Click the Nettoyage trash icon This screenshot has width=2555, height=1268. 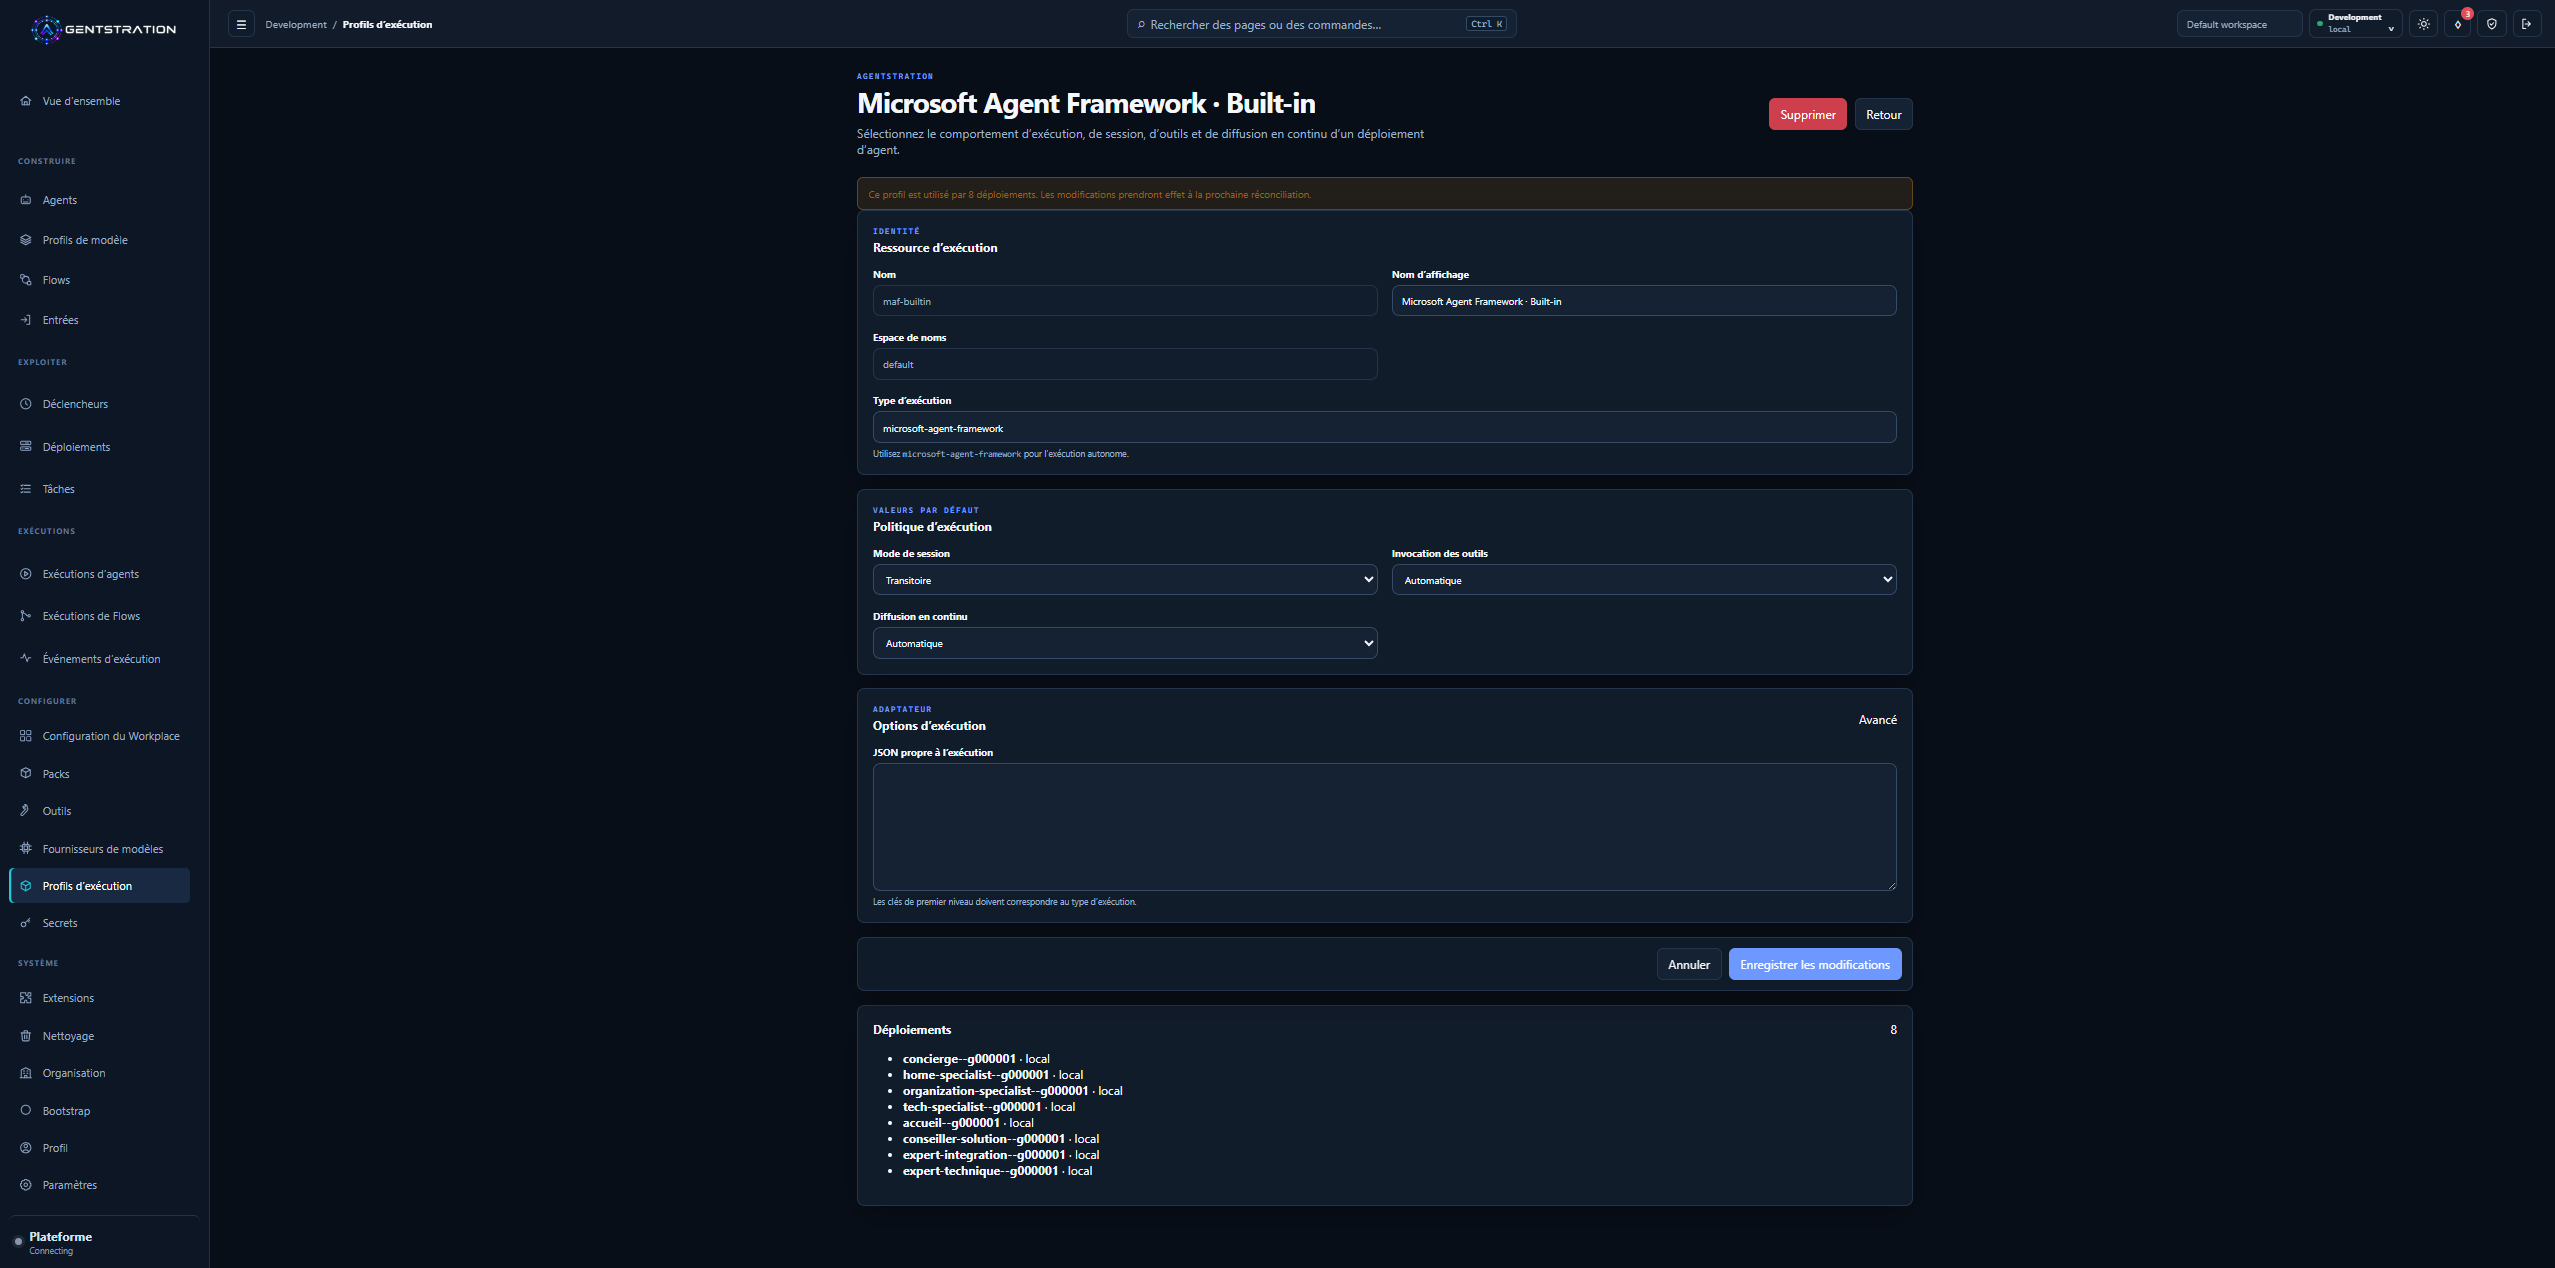[x=26, y=1036]
